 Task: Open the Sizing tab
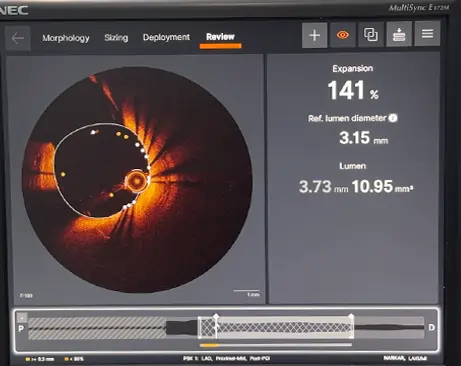pos(116,38)
